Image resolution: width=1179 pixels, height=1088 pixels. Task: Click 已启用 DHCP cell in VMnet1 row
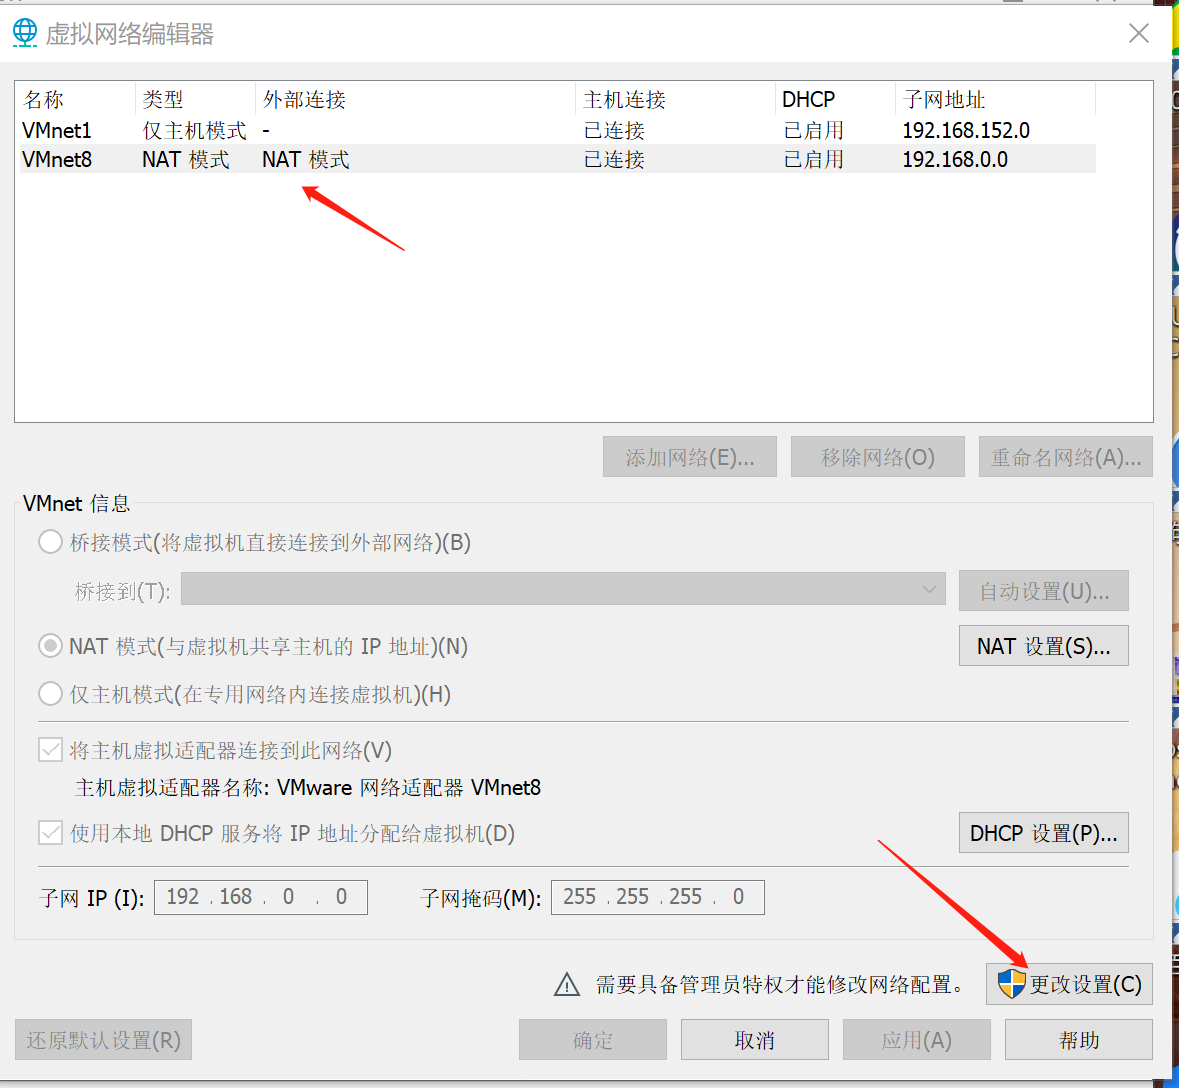tap(814, 131)
